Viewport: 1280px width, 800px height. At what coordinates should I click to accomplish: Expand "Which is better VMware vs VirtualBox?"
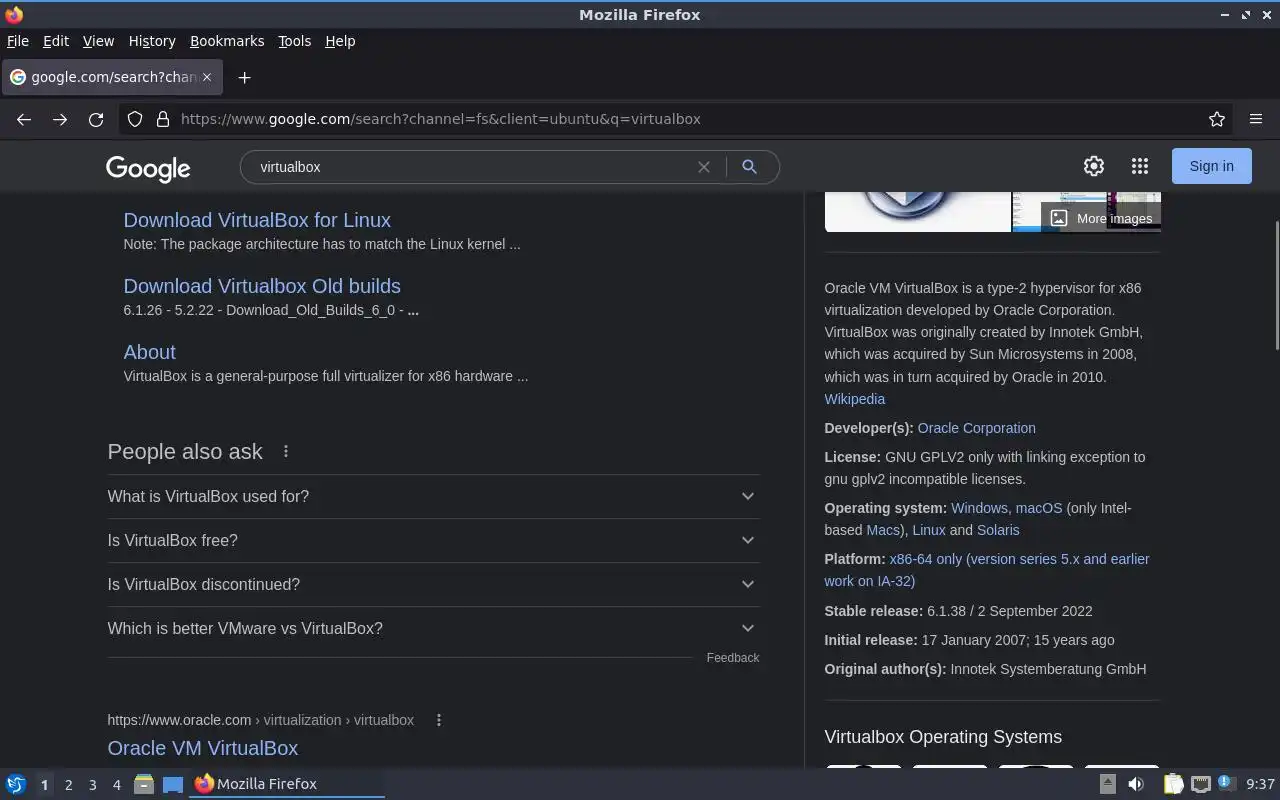pyautogui.click(x=433, y=628)
